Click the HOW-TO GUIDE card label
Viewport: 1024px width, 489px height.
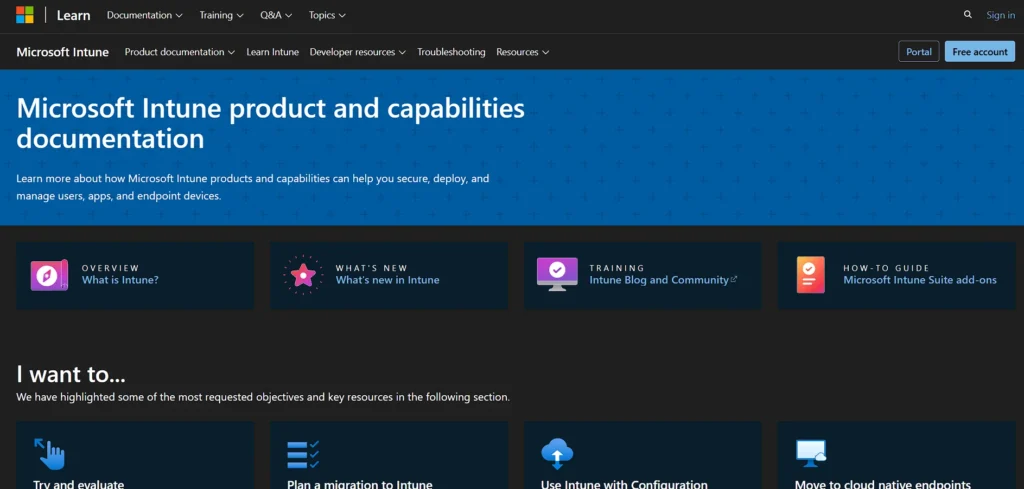point(886,268)
